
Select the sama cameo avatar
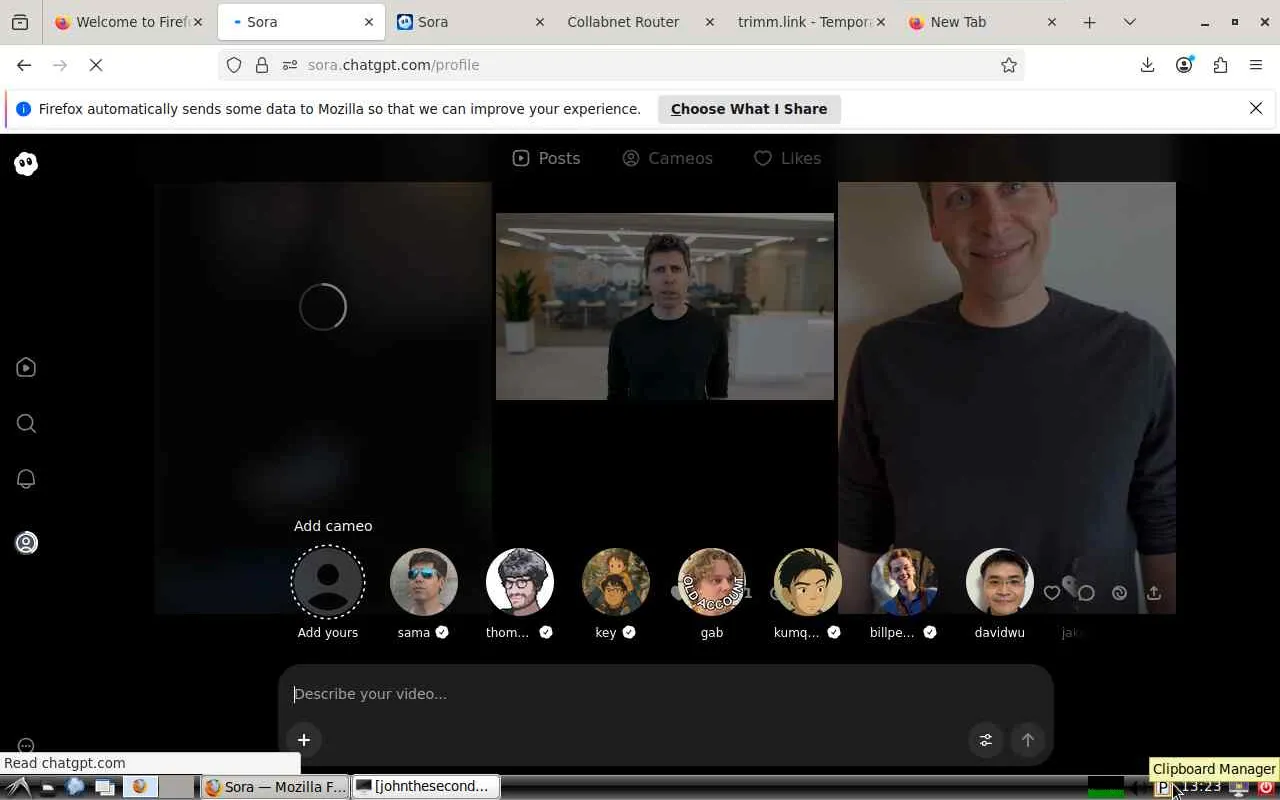424,582
